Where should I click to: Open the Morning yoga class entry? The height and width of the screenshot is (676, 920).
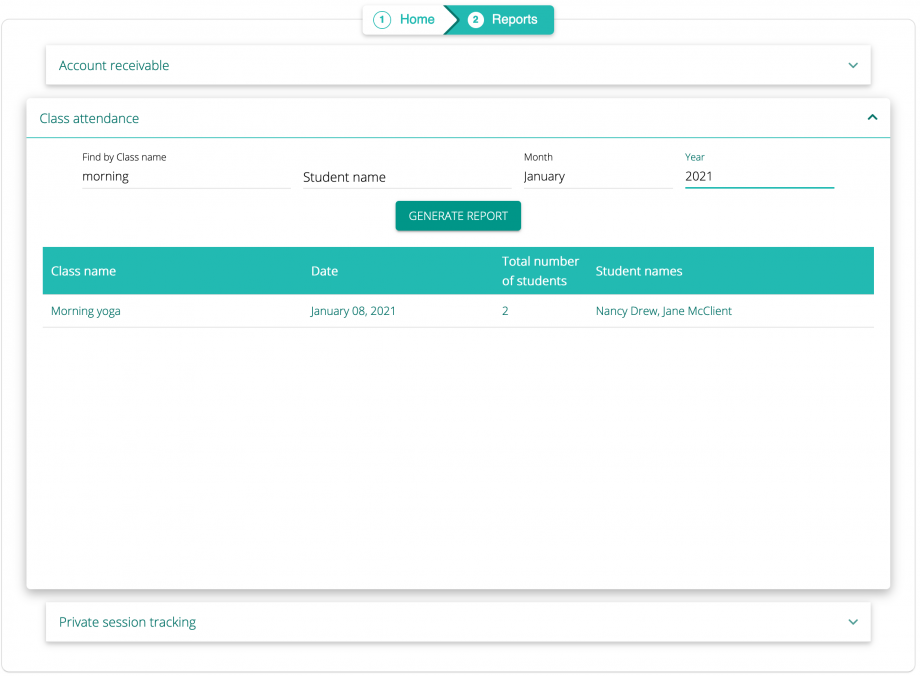[85, 311]
